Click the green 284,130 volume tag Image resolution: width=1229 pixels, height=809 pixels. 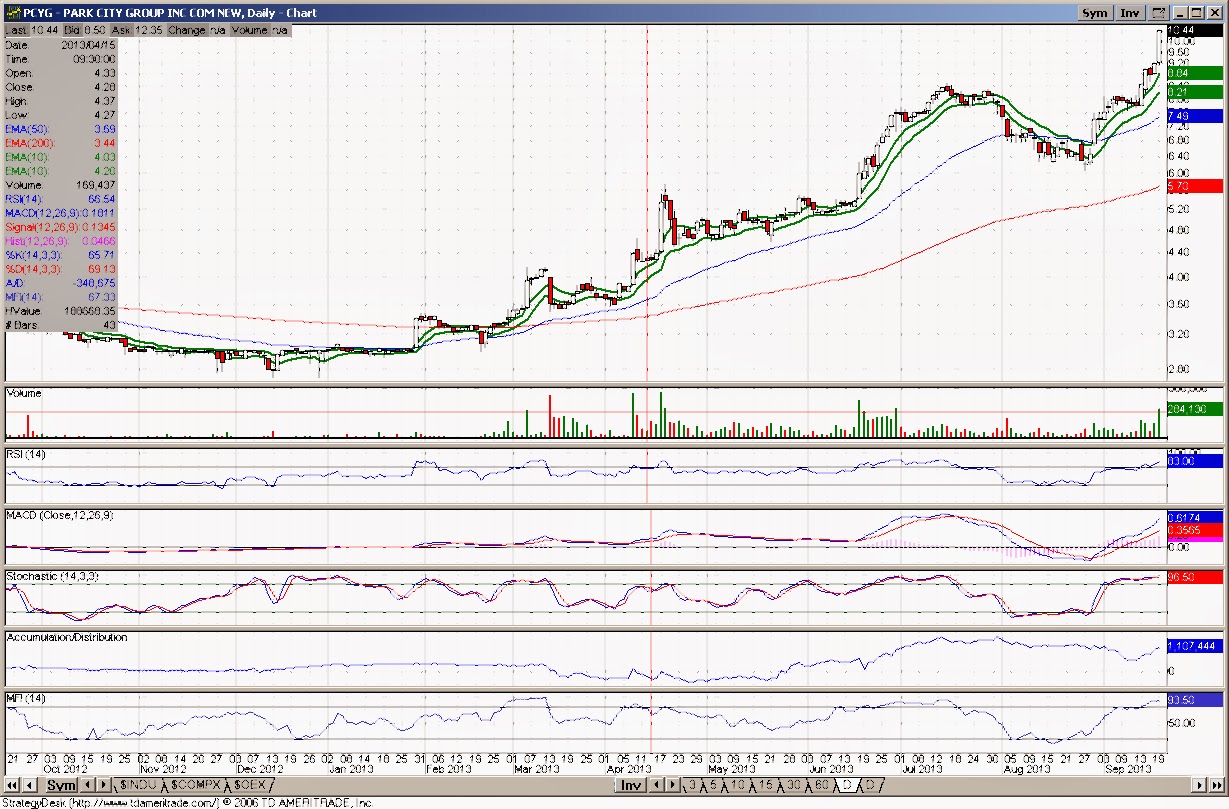click(x=1194, y=409)
